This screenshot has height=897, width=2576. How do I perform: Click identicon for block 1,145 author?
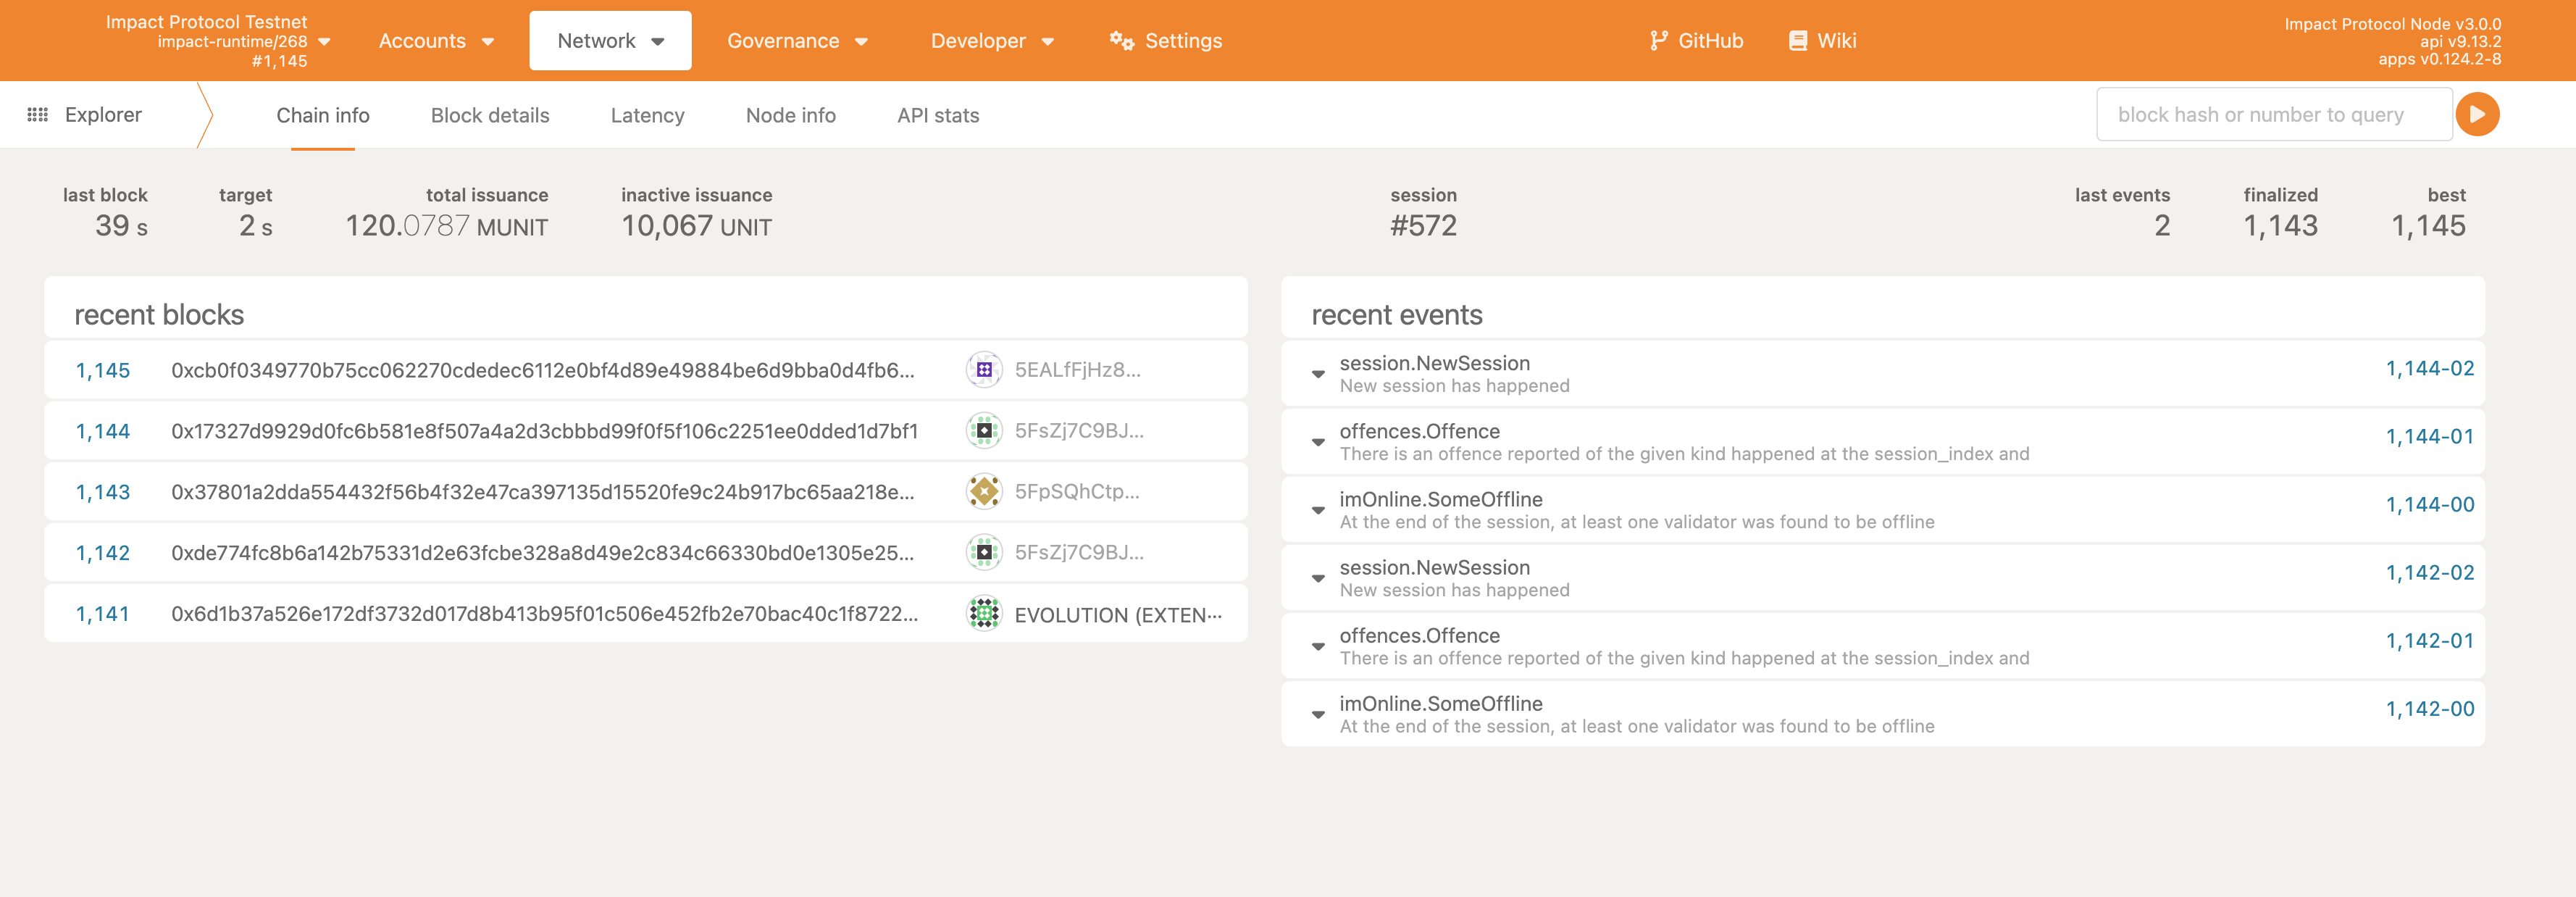tap(984, 370)
